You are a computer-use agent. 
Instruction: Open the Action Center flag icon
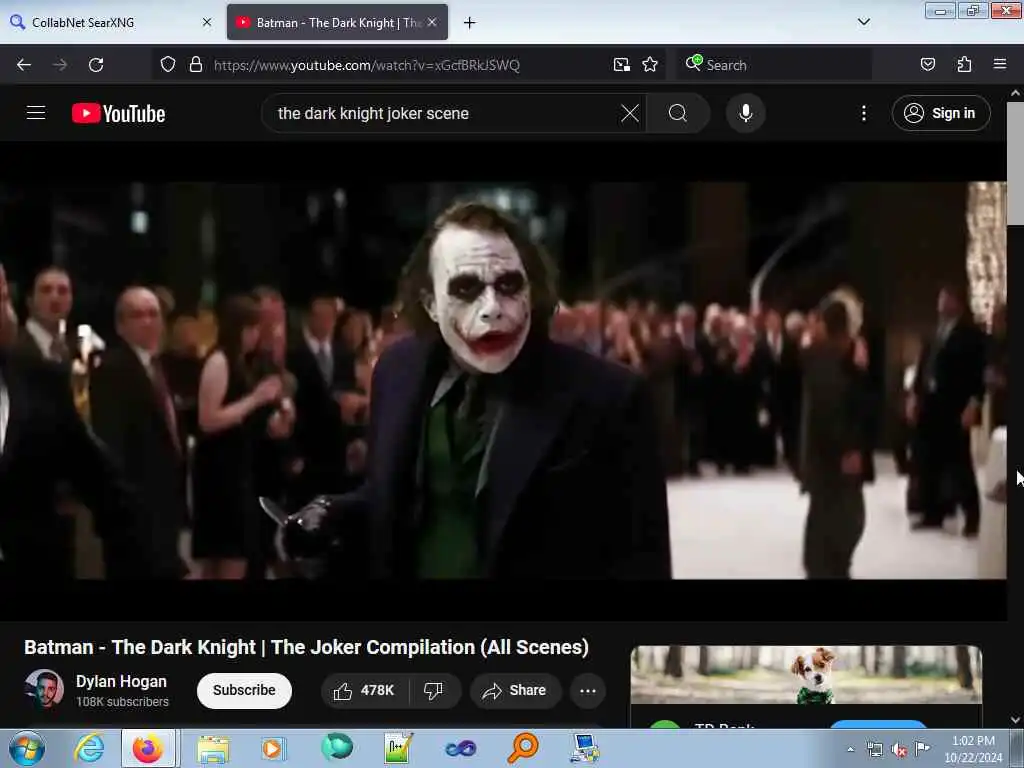coord(922,749)
